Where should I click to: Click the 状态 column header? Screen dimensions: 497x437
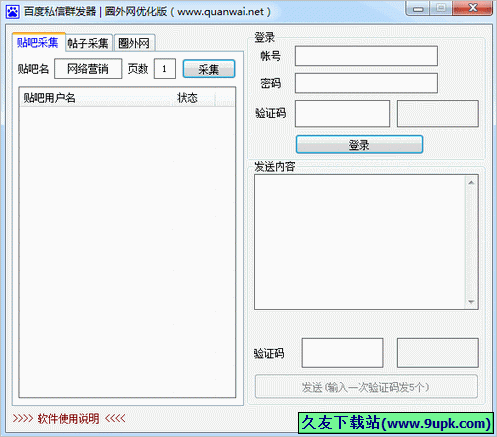[193, 98]
